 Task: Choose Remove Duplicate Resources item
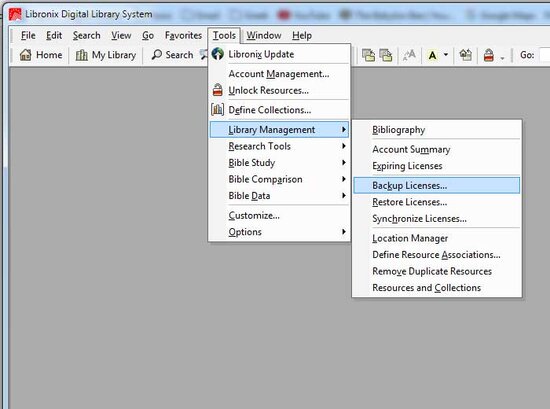click(x=437, y=271)
